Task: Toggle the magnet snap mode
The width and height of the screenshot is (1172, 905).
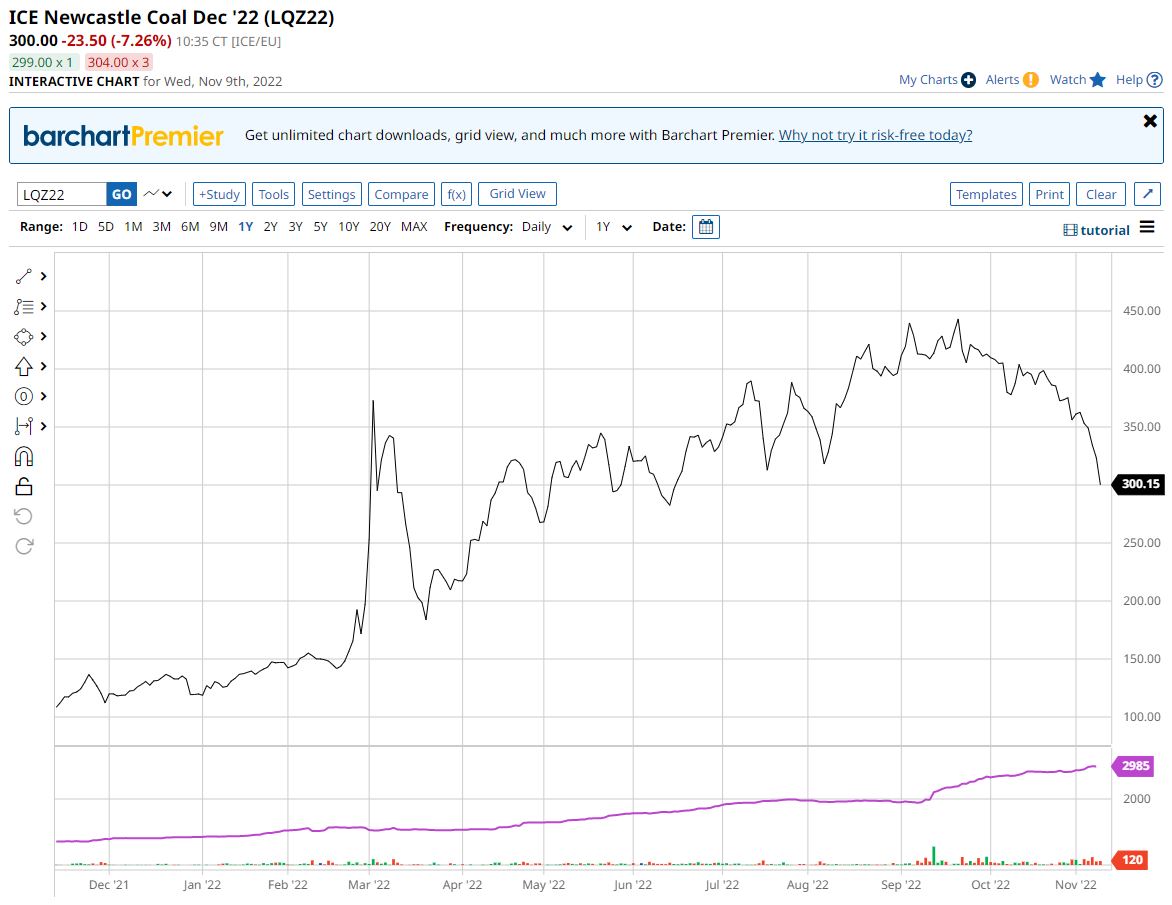Action: click(25, 457)
